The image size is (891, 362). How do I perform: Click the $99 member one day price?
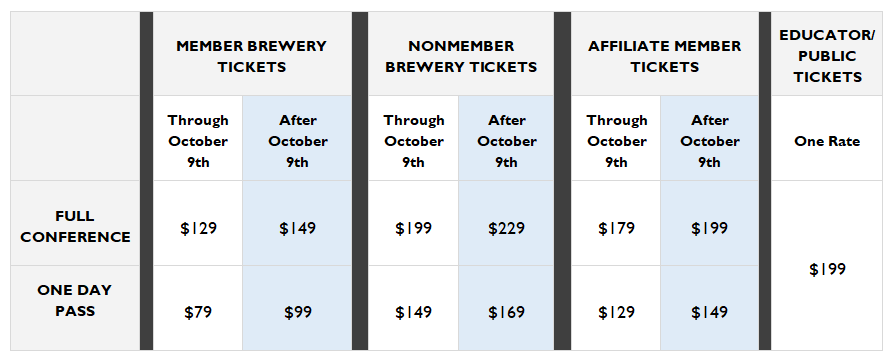(x=297, y=313)
